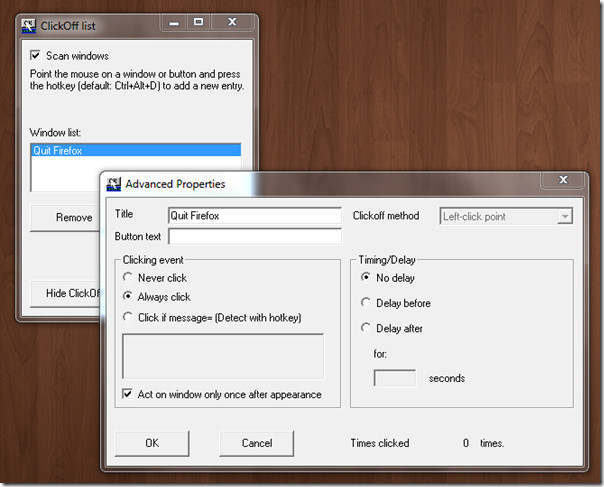The height and width of the screenshot is (487, 604).
Task: Click the Hide ClickOff button
Action: (65, 294)
